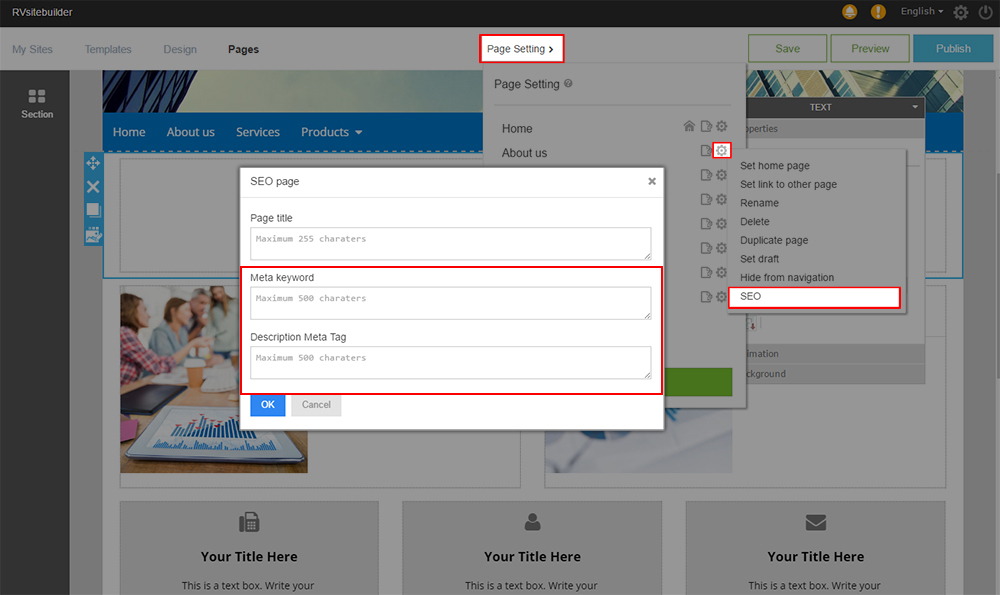Image resolution: width=1000 pixels, height=595 pixels.
Task: Click the Page title text field
Action: (450, 243)
